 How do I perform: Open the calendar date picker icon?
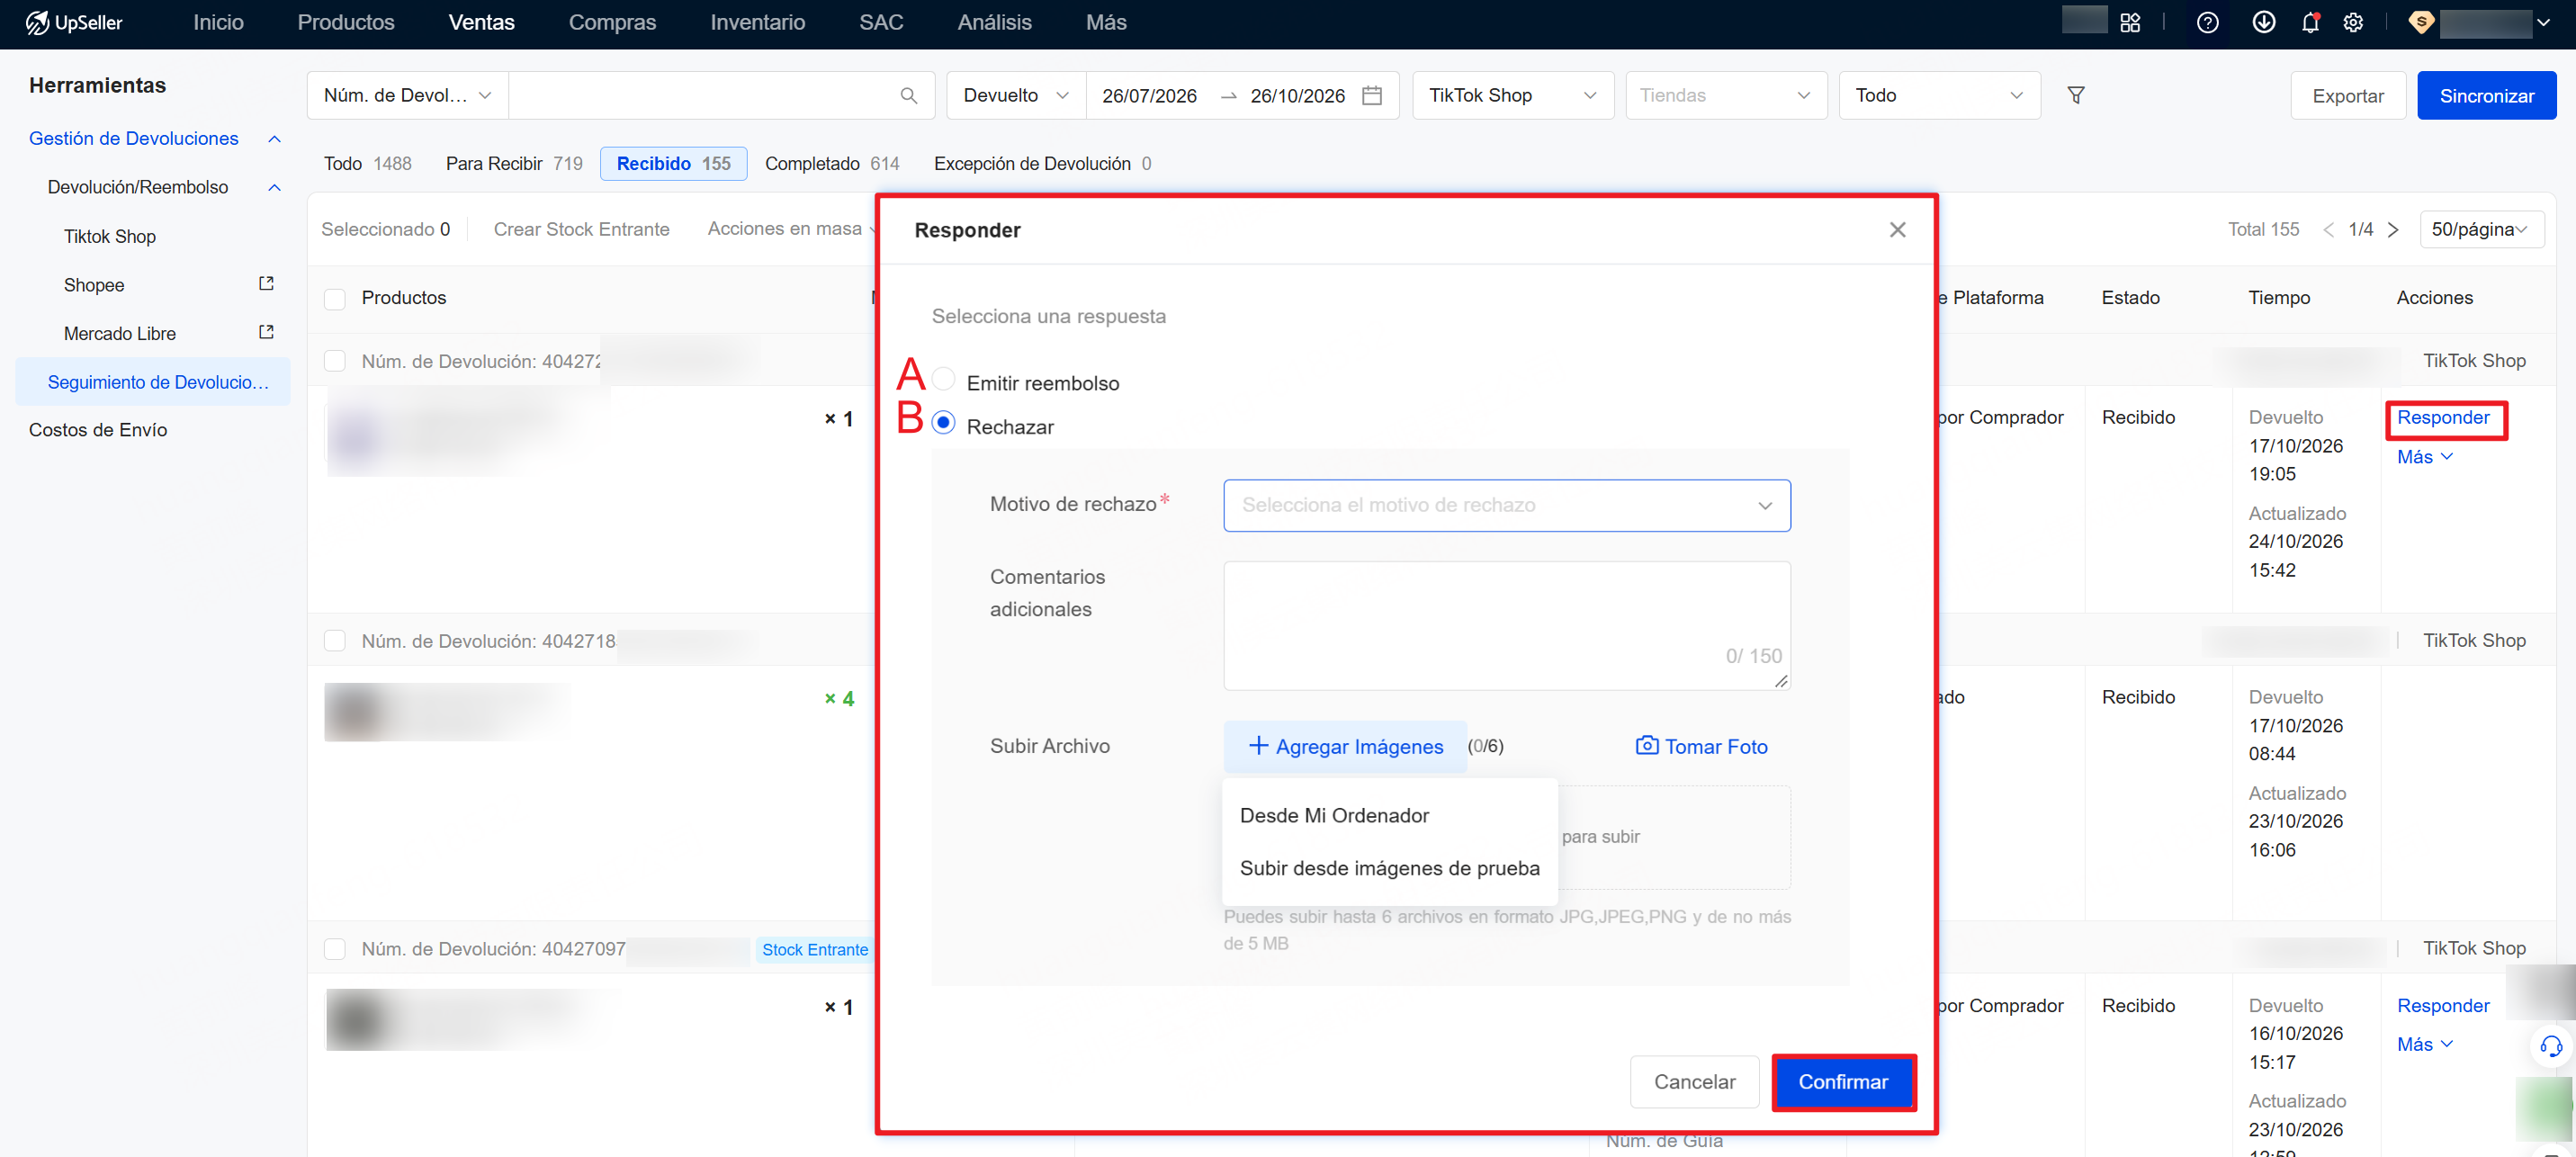point(1372,96)
